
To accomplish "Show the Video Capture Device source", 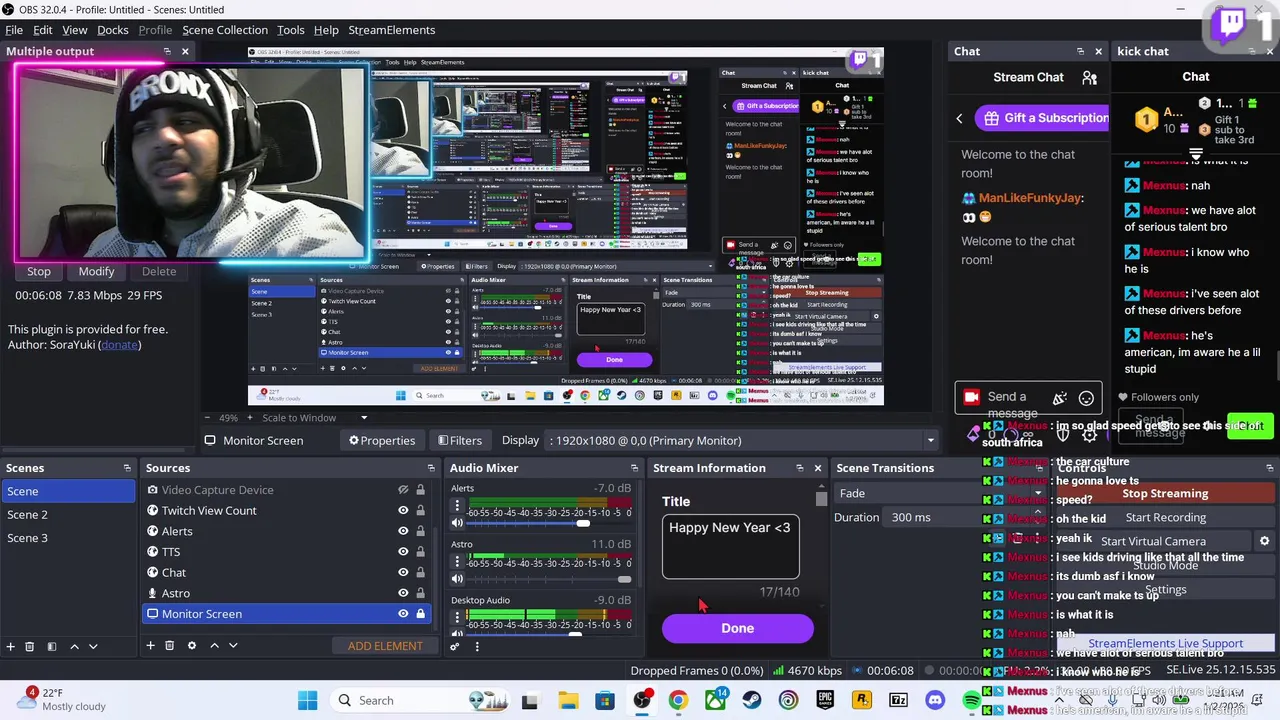I will [403, 490].
